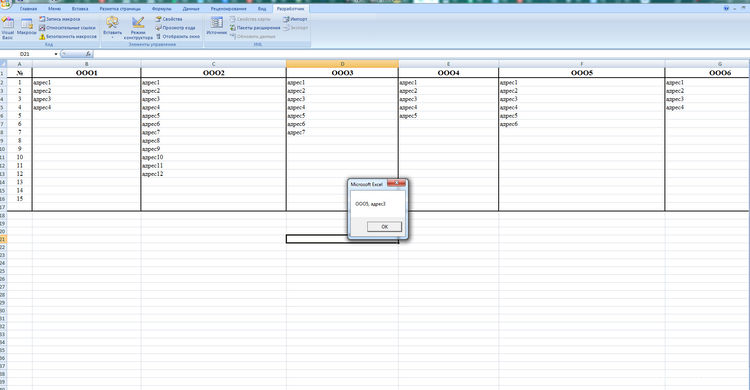Select адрес12 under ООО2
750x390 pixels.
pos(213,174)
